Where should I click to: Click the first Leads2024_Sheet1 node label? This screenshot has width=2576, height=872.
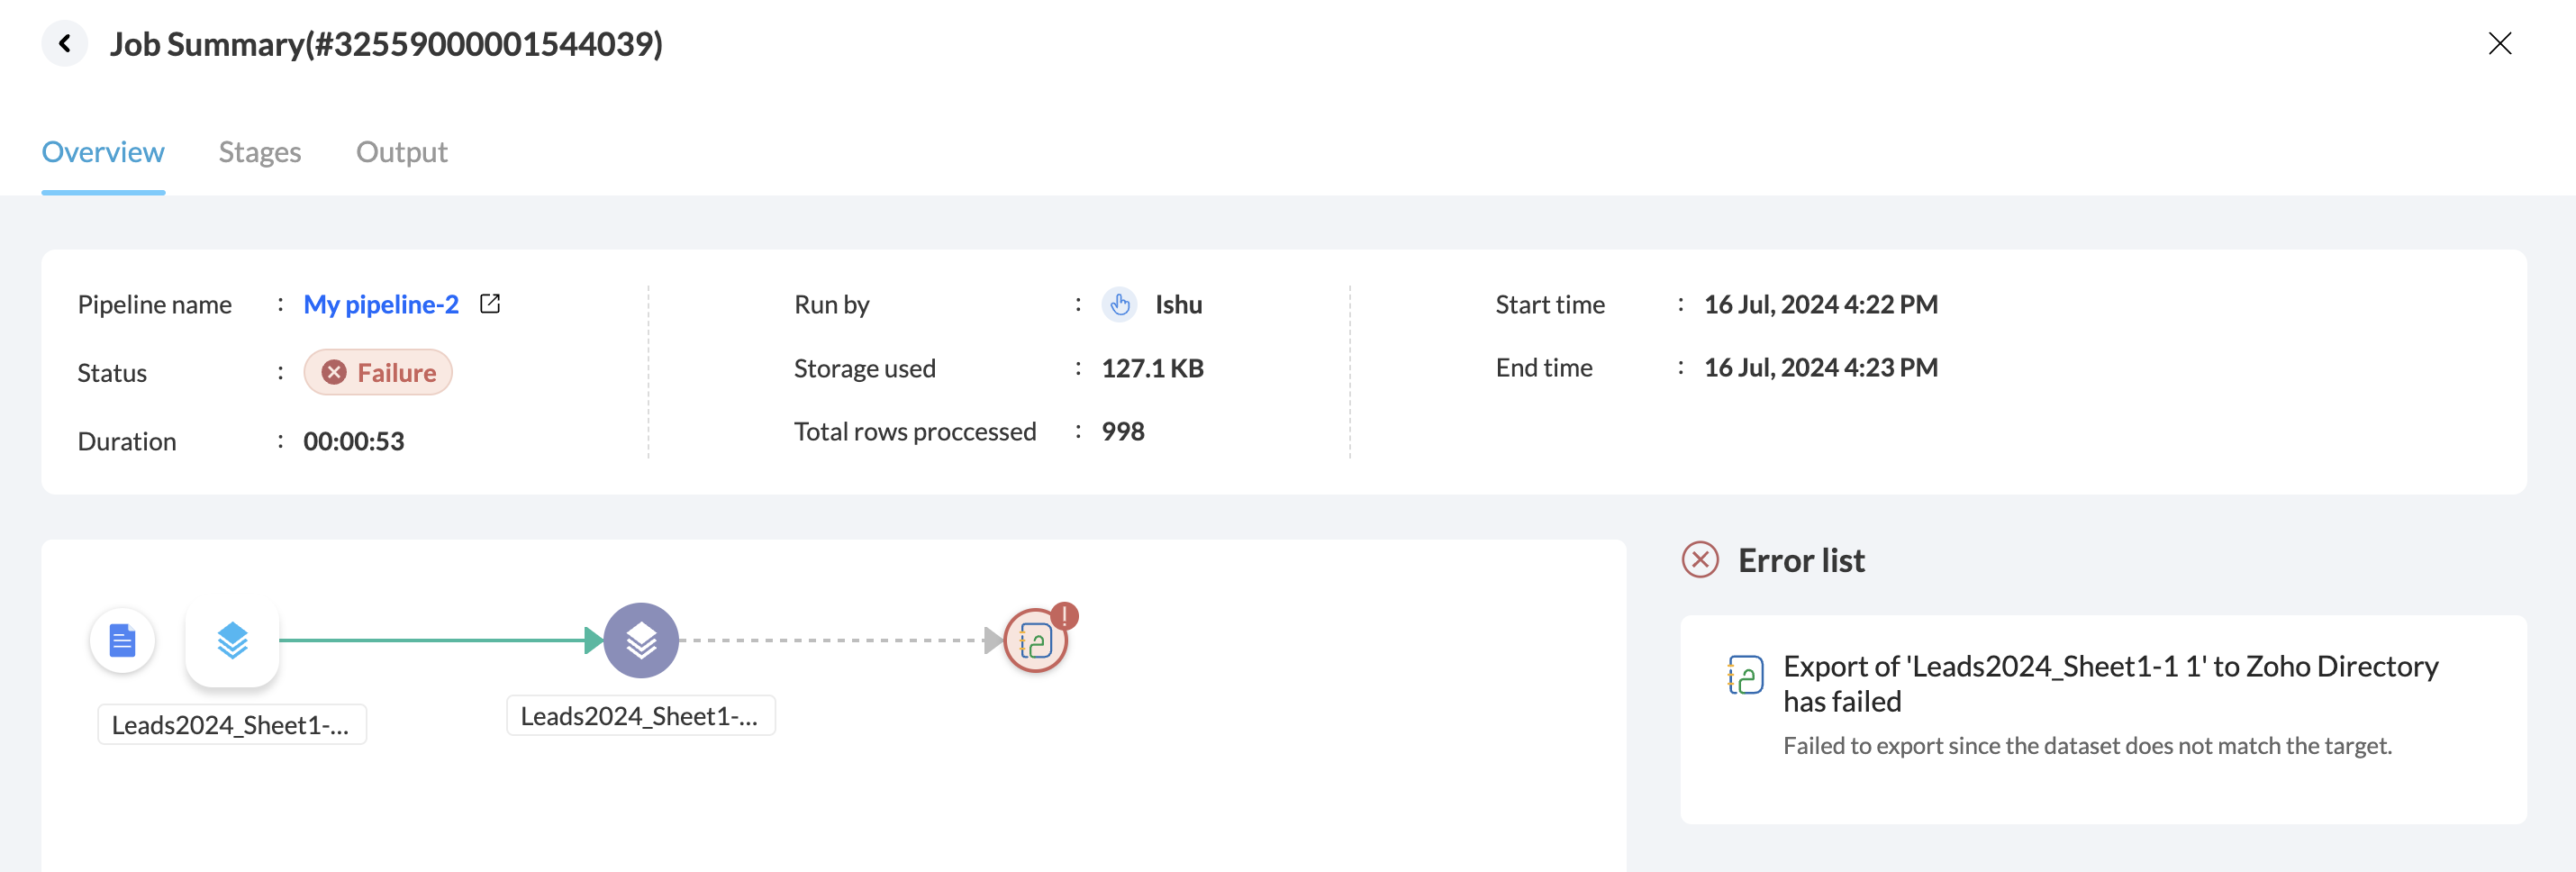[231, 724]
